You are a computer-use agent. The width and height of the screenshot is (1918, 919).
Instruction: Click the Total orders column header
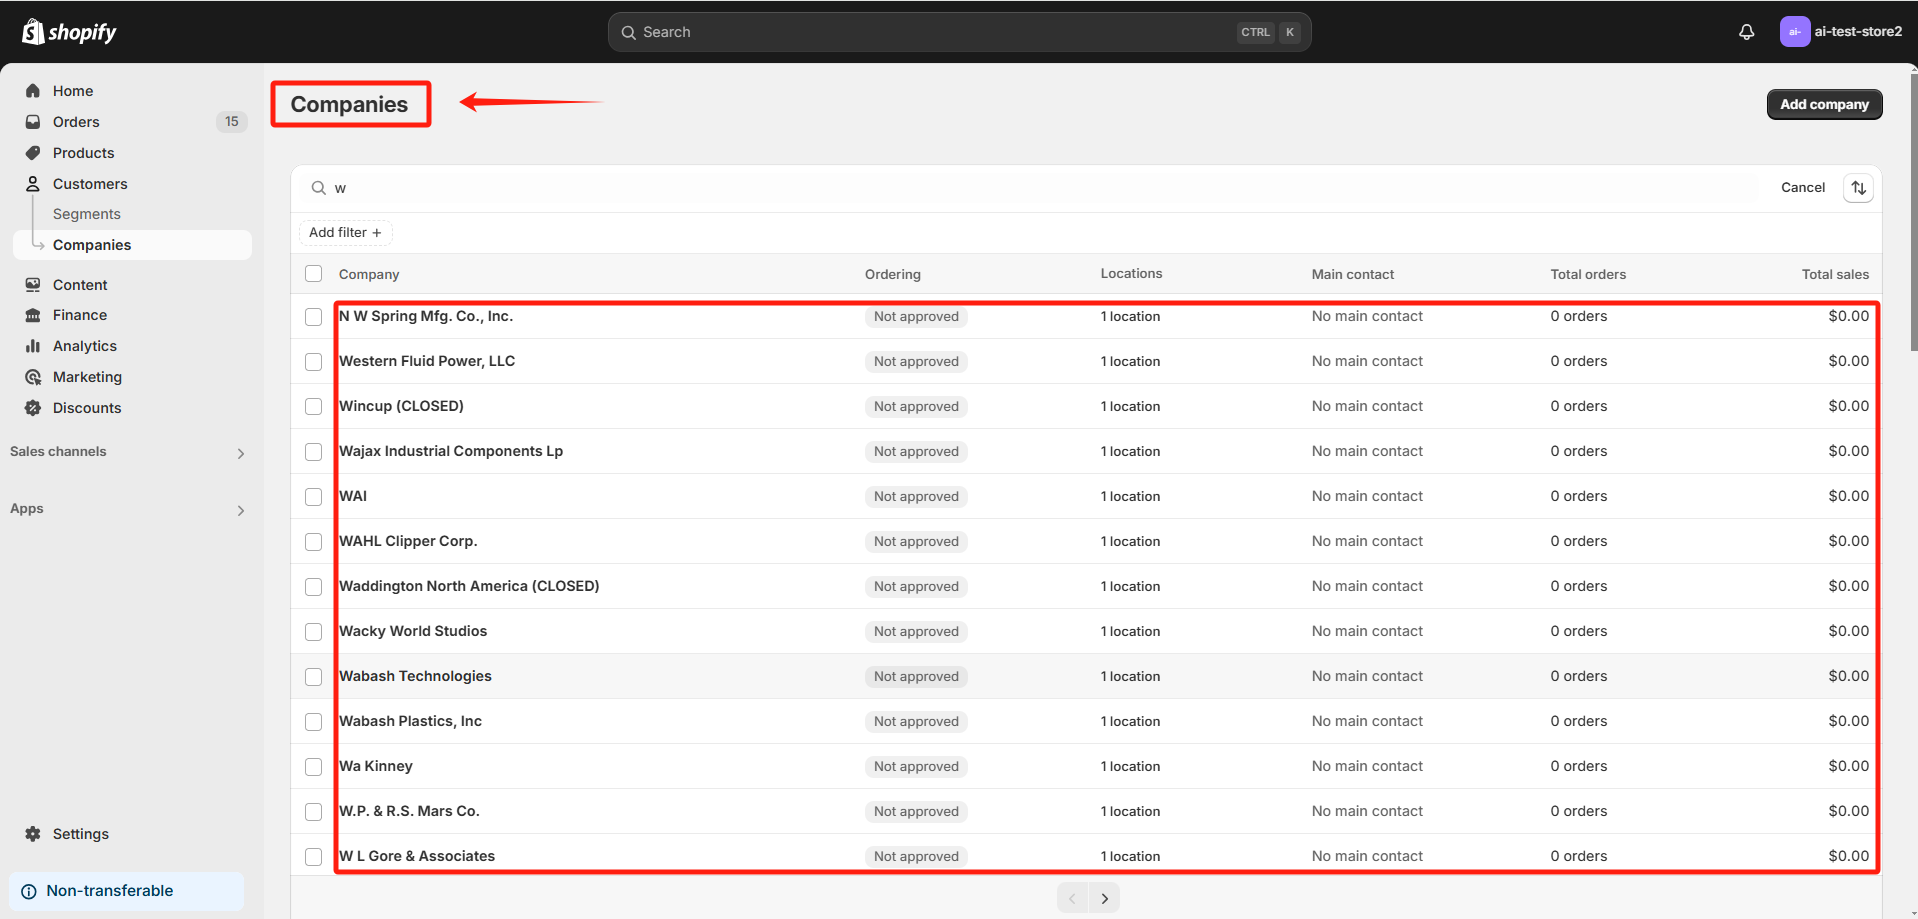[x=1588, y=274]
